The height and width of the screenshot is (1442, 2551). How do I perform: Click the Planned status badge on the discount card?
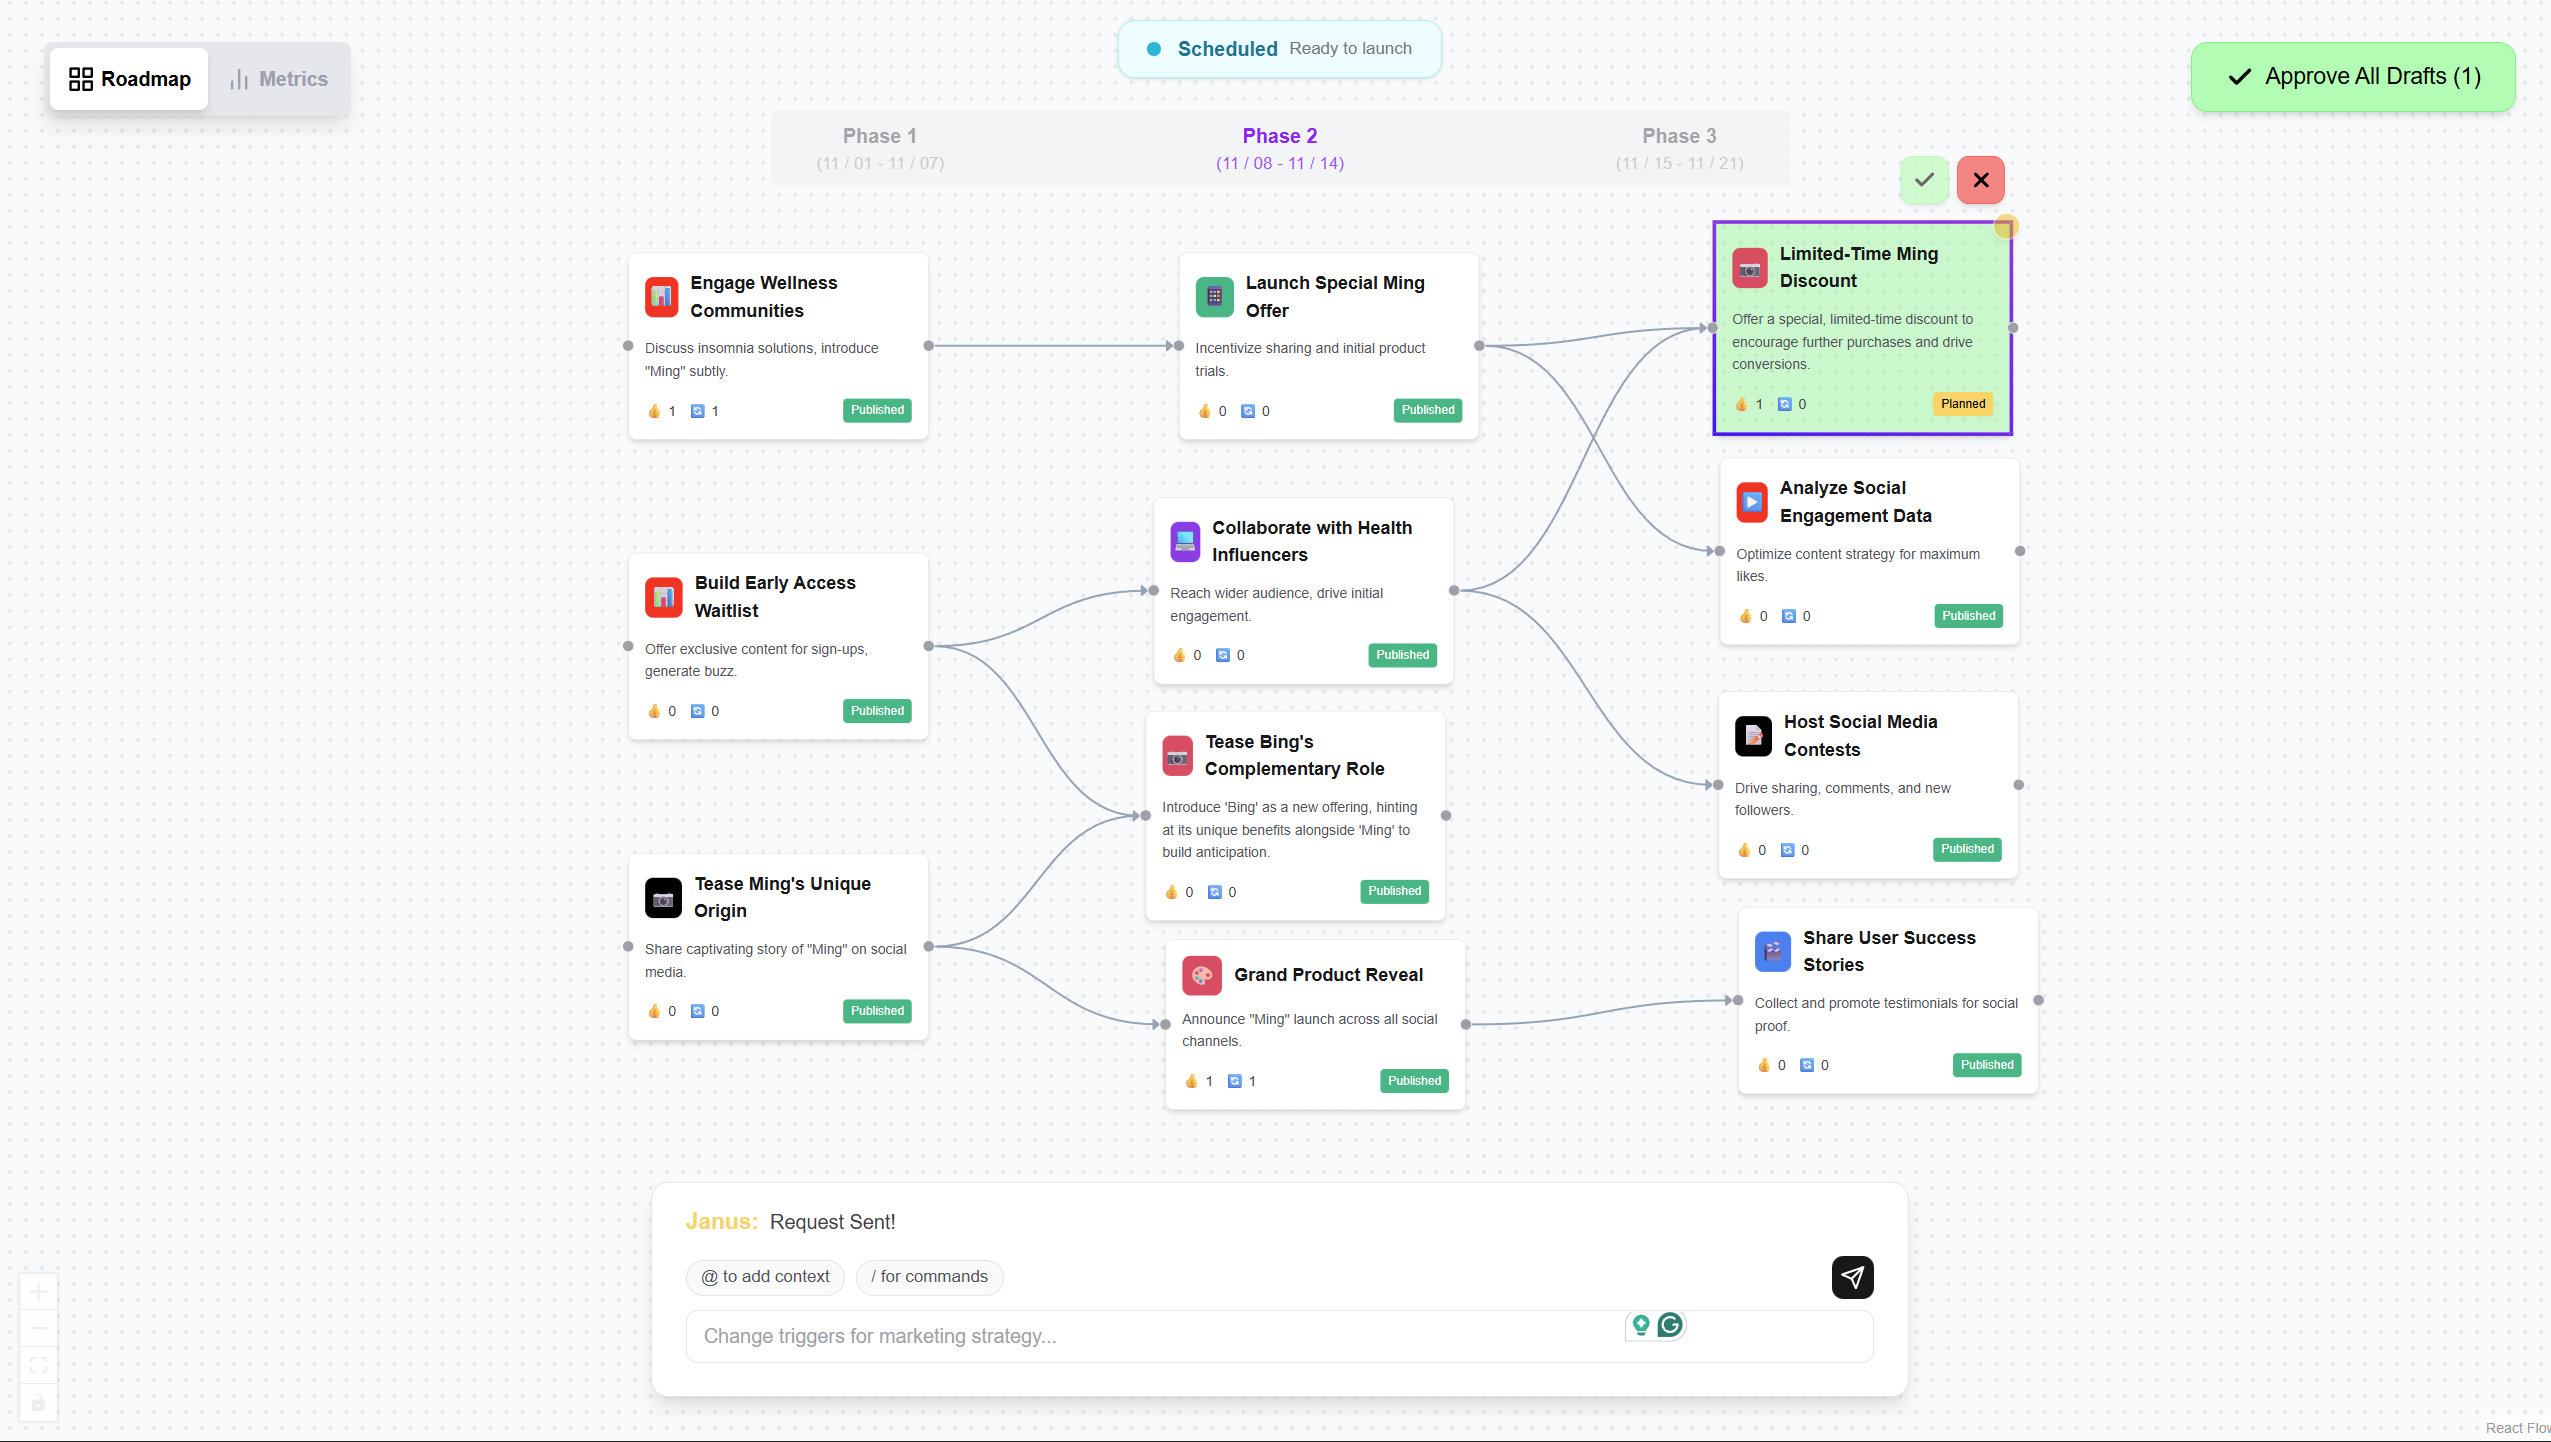coord(1962,404)
